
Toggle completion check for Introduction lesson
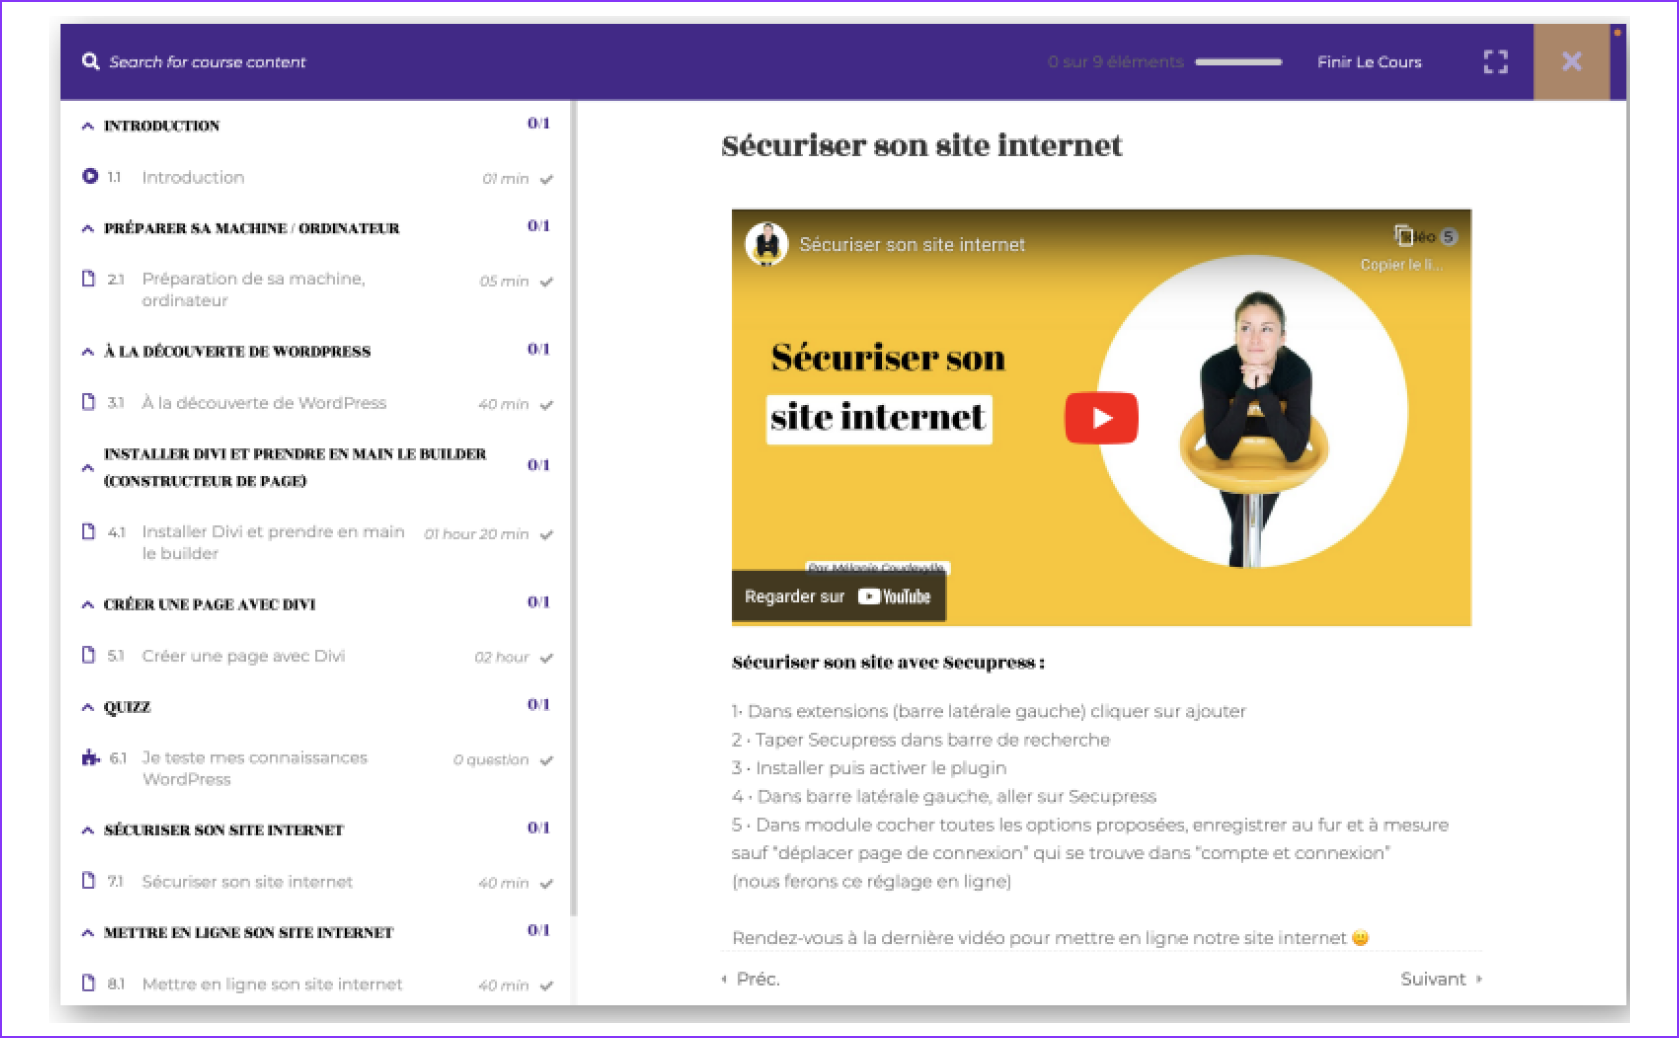coord(547,179)
